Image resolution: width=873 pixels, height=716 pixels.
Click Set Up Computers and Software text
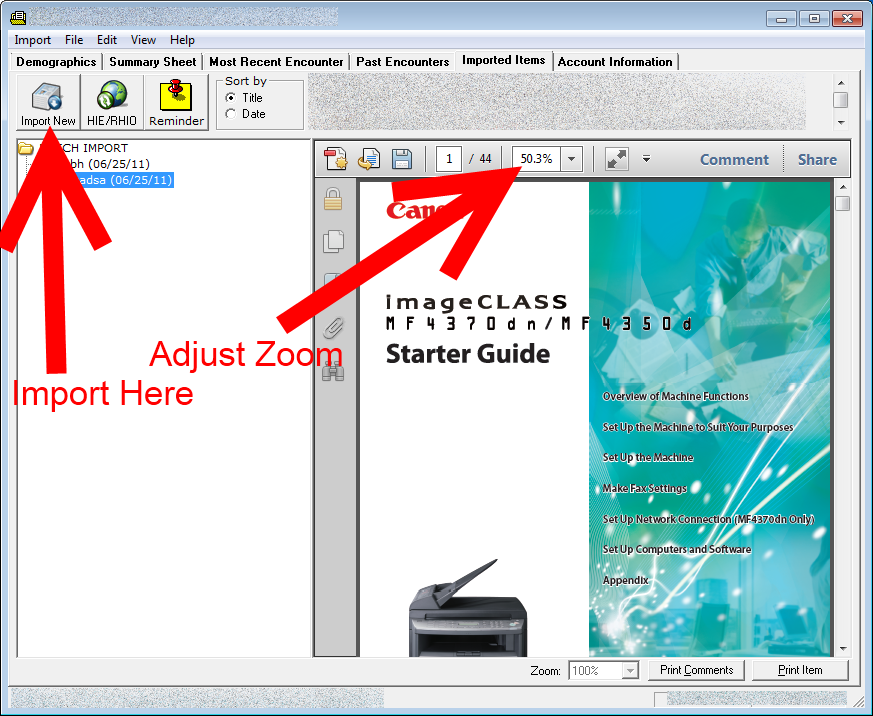pyautogui.click(x=676, y=550)
